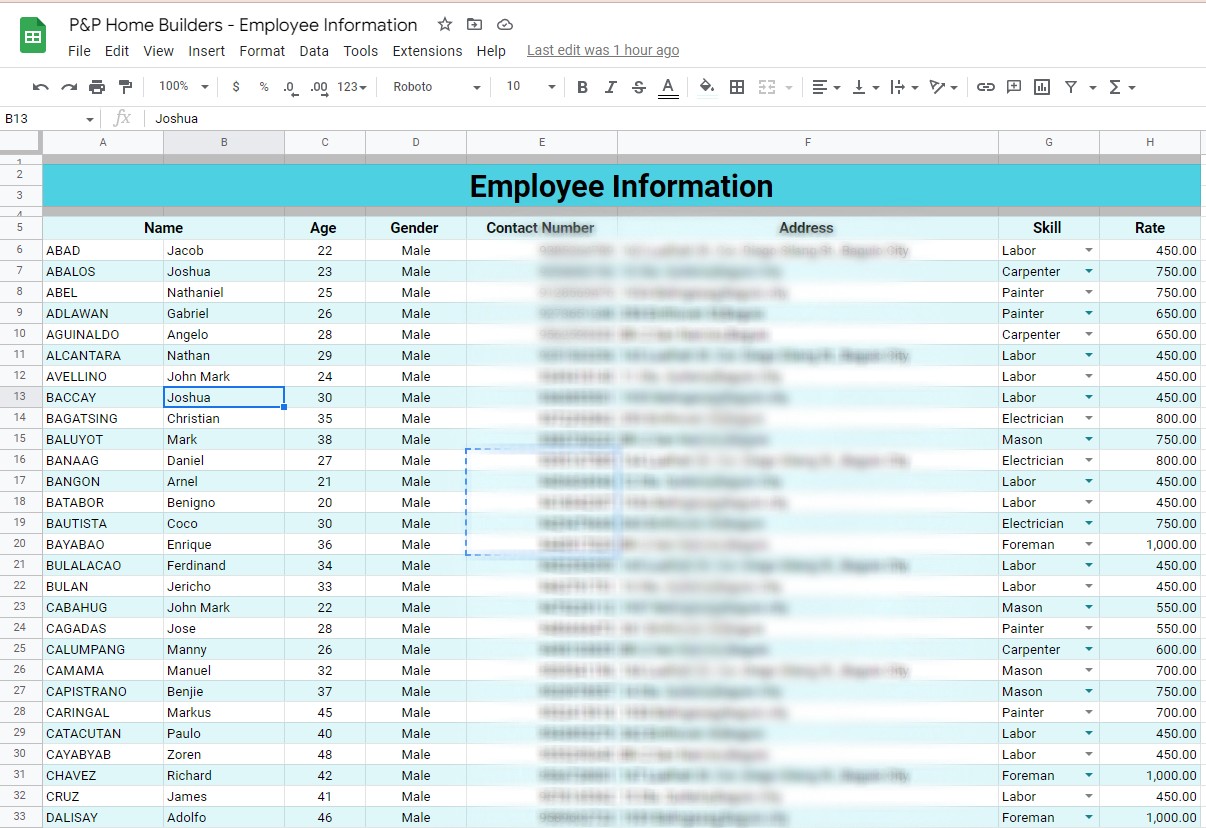1206x828 pixels.
Task: Open the Horizontal align tool
Action: (825, 87)
